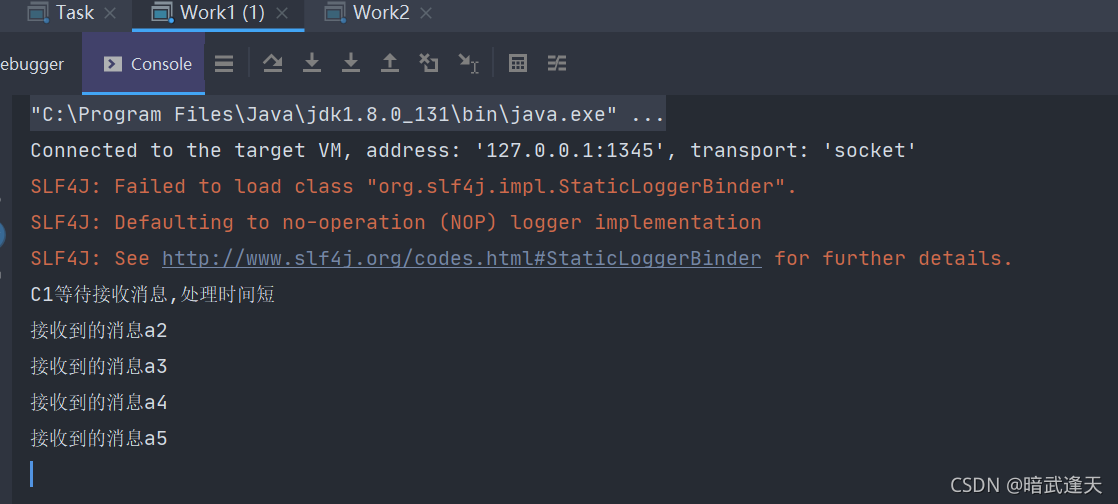Screen dimensions: 1118x504
Task: Open the slf4j StaticLoggerBinder link
Action: coord(462,258)
